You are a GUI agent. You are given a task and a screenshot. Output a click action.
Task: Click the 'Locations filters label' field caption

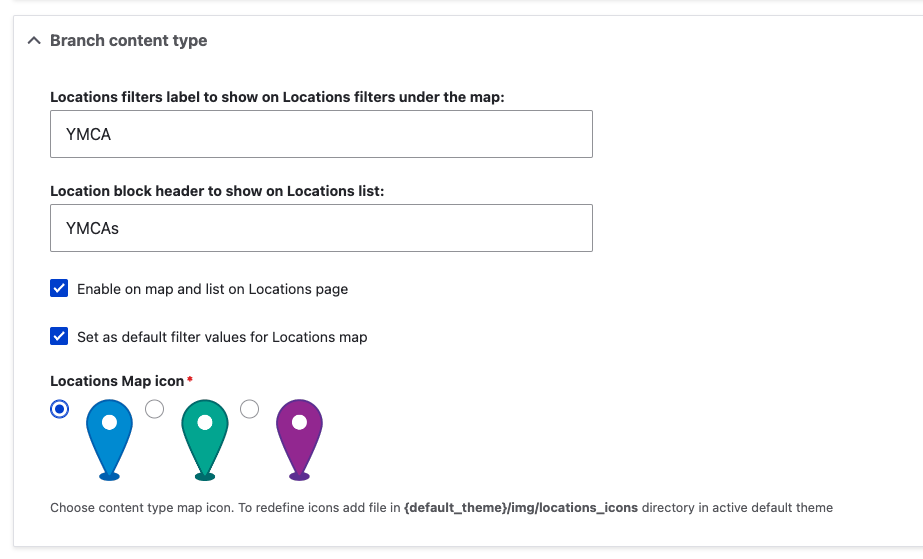point(277,97)
